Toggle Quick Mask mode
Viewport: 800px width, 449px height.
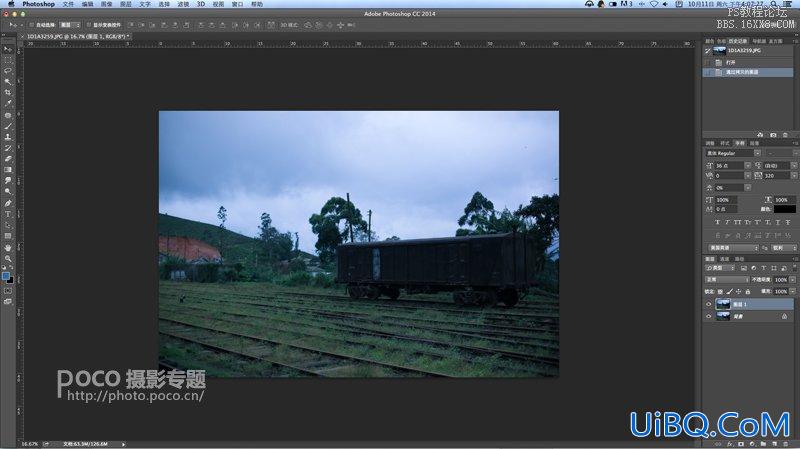[x=8, y=291]
